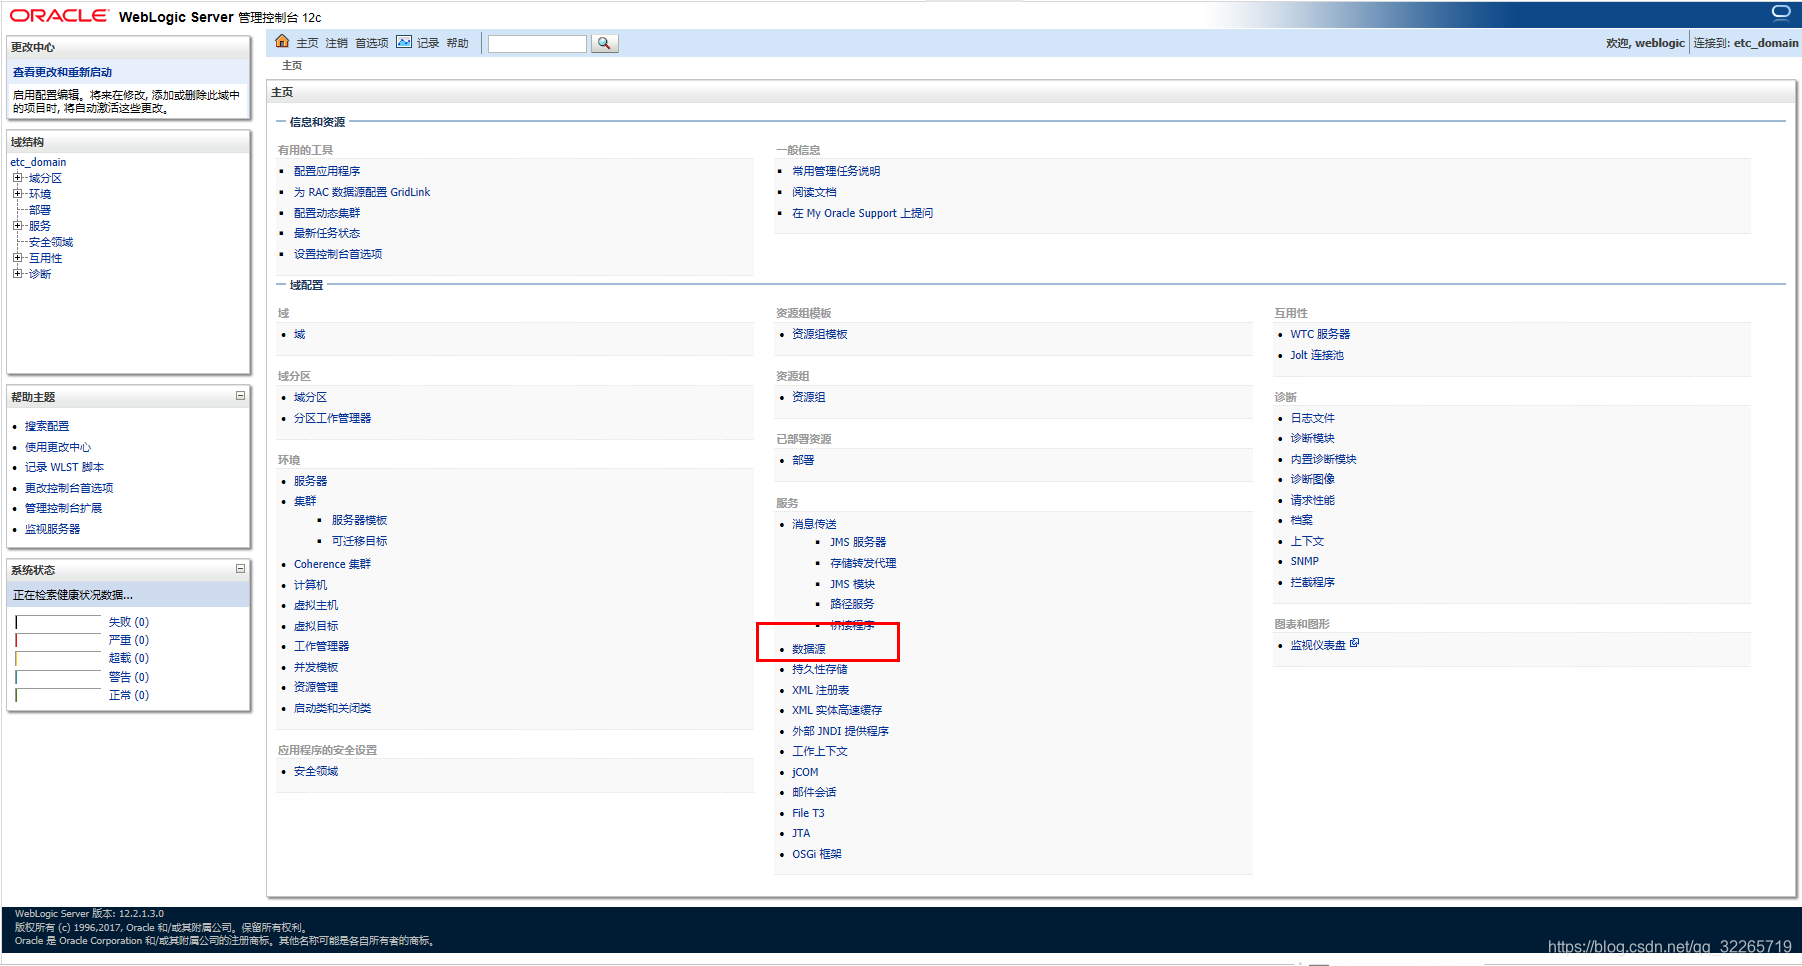Screen dimensions: 1802x966
Task: Expand 互用性 tree node
Action: pos(18,258)
